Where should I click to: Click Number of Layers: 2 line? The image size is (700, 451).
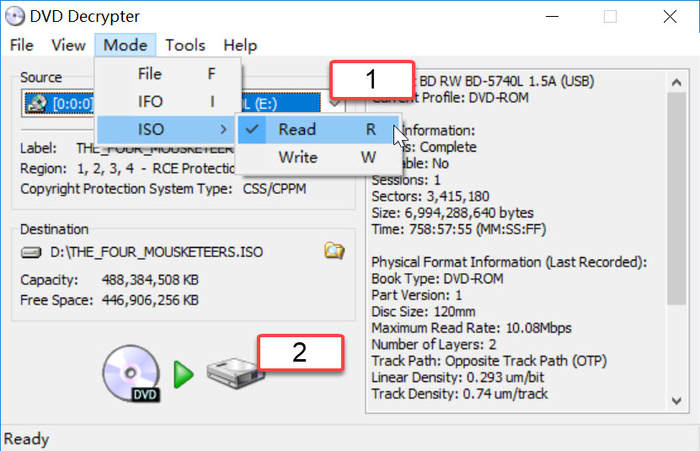(434, 344)
